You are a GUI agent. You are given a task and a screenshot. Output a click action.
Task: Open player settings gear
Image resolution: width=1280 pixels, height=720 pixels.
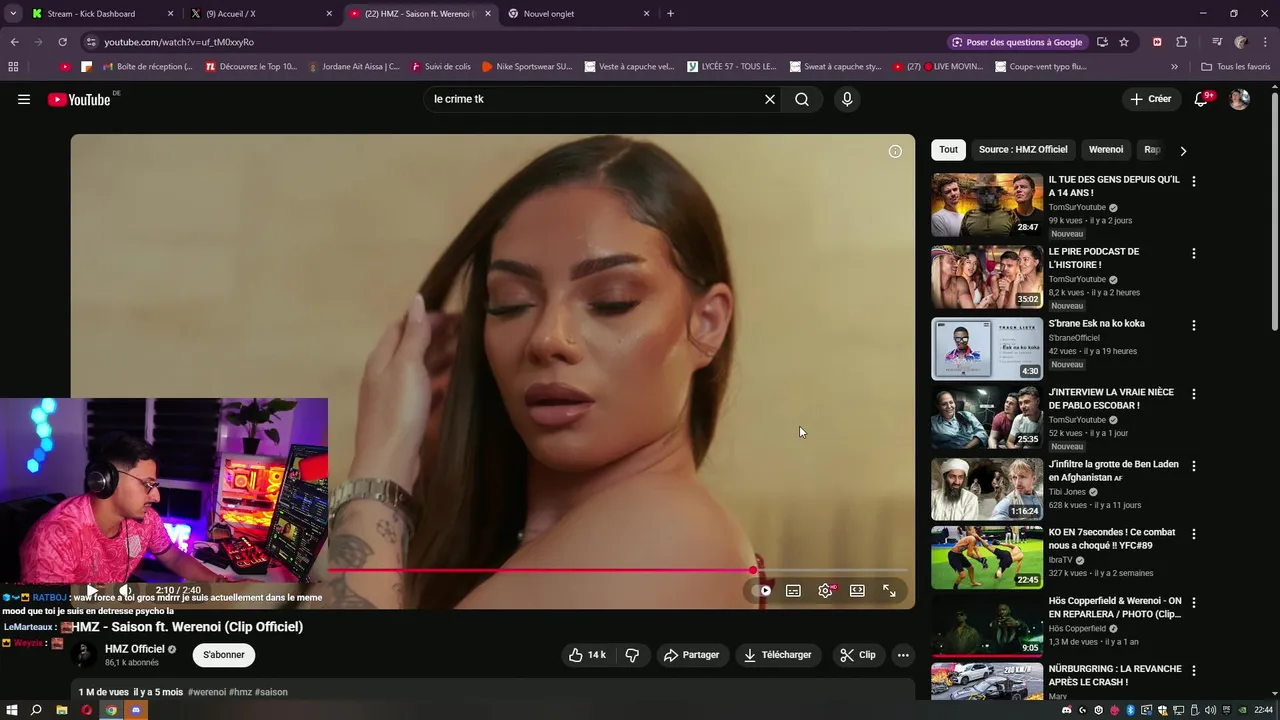pos(825,591)
